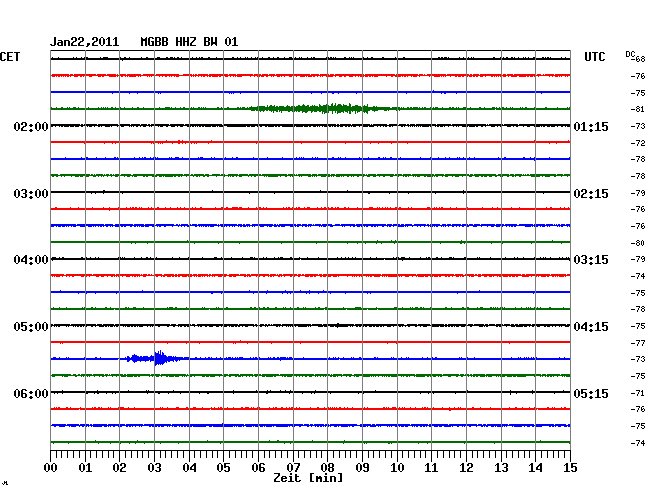Click the "UTC" timezone label
The width and height of the screenshot is (650, 494).
click(x=594, y=57)
